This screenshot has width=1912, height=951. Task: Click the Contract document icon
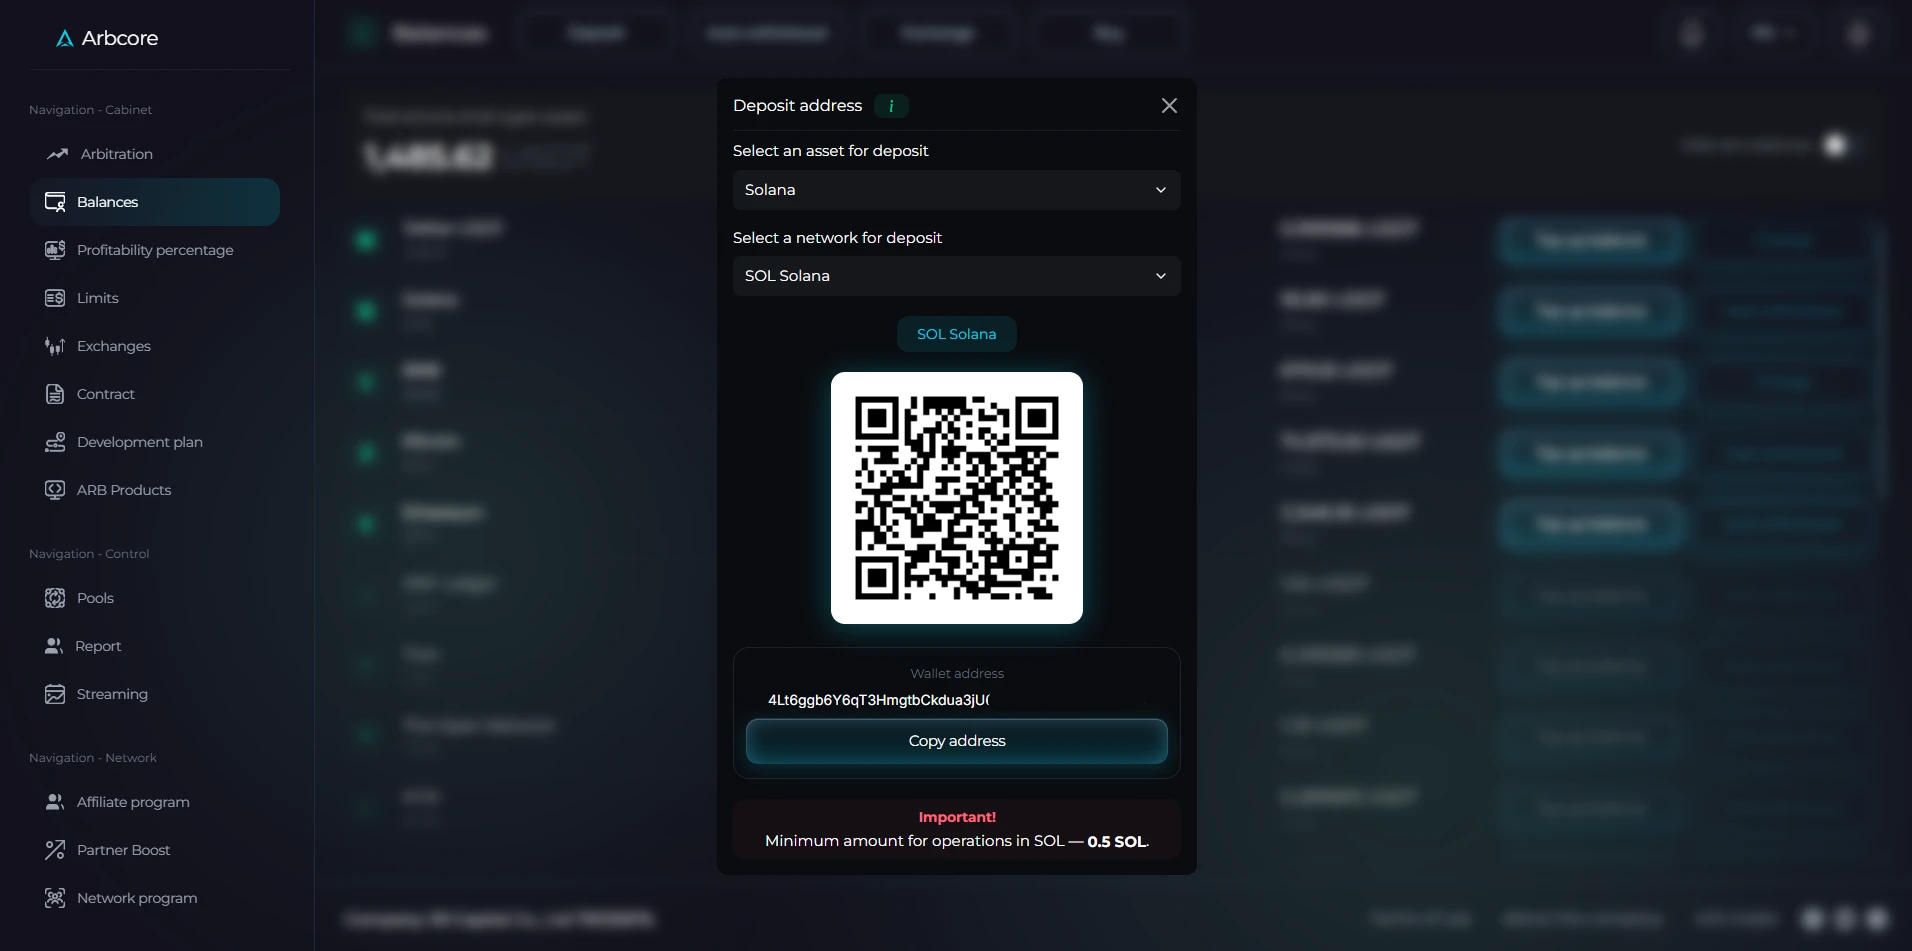coord(55,394)
